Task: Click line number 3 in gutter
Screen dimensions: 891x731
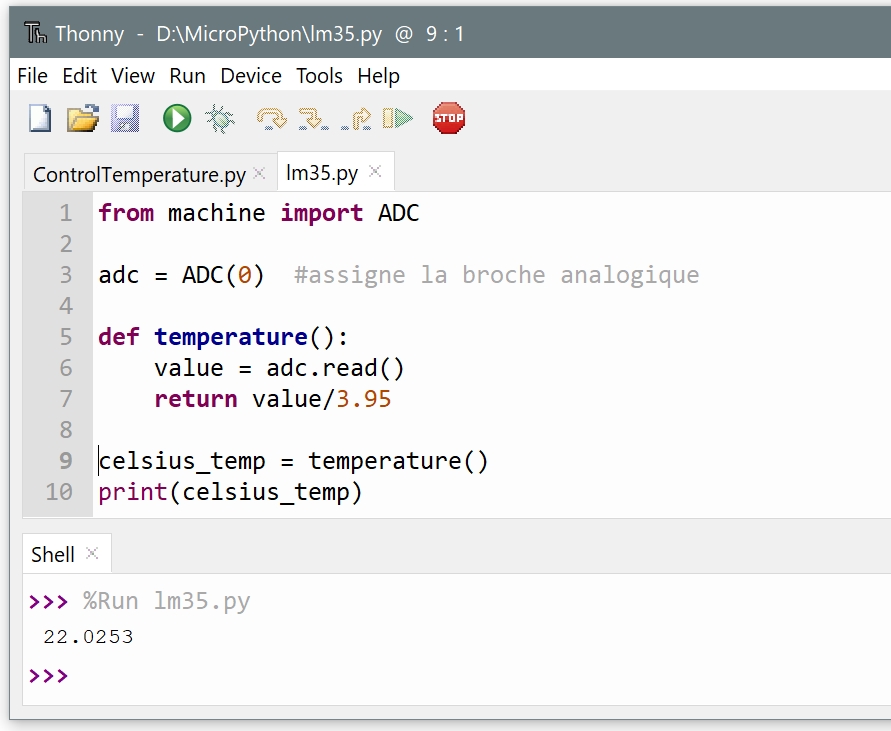Action: 66,275
